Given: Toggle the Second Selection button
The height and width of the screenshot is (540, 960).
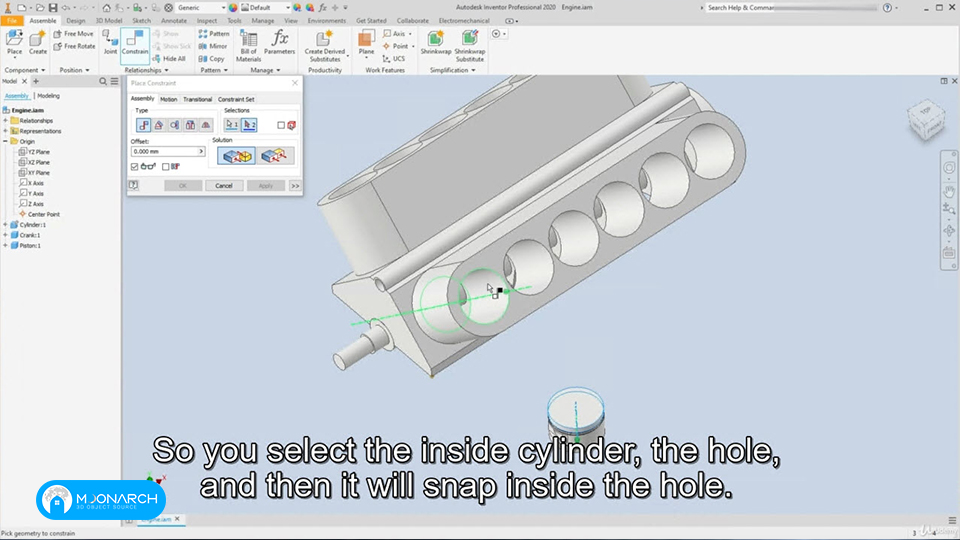Looking at the screenshot, I should coord(249,125).
